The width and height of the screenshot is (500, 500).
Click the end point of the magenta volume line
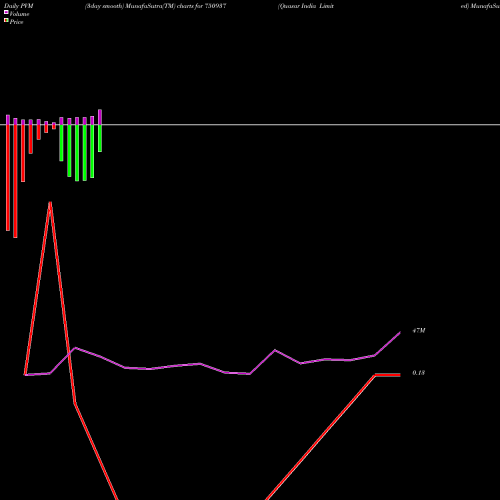pyautogui.click(x=400, y=333)
